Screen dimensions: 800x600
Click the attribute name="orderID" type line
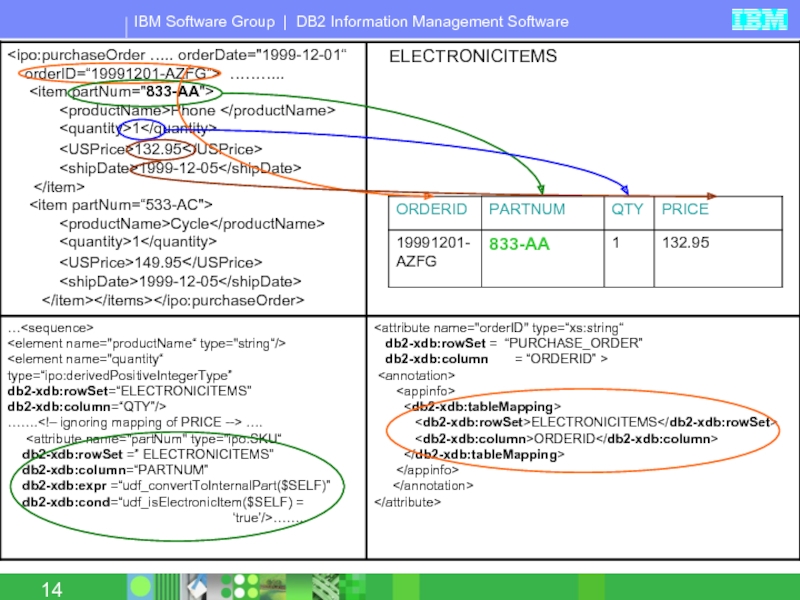click(x=499, y=328)
